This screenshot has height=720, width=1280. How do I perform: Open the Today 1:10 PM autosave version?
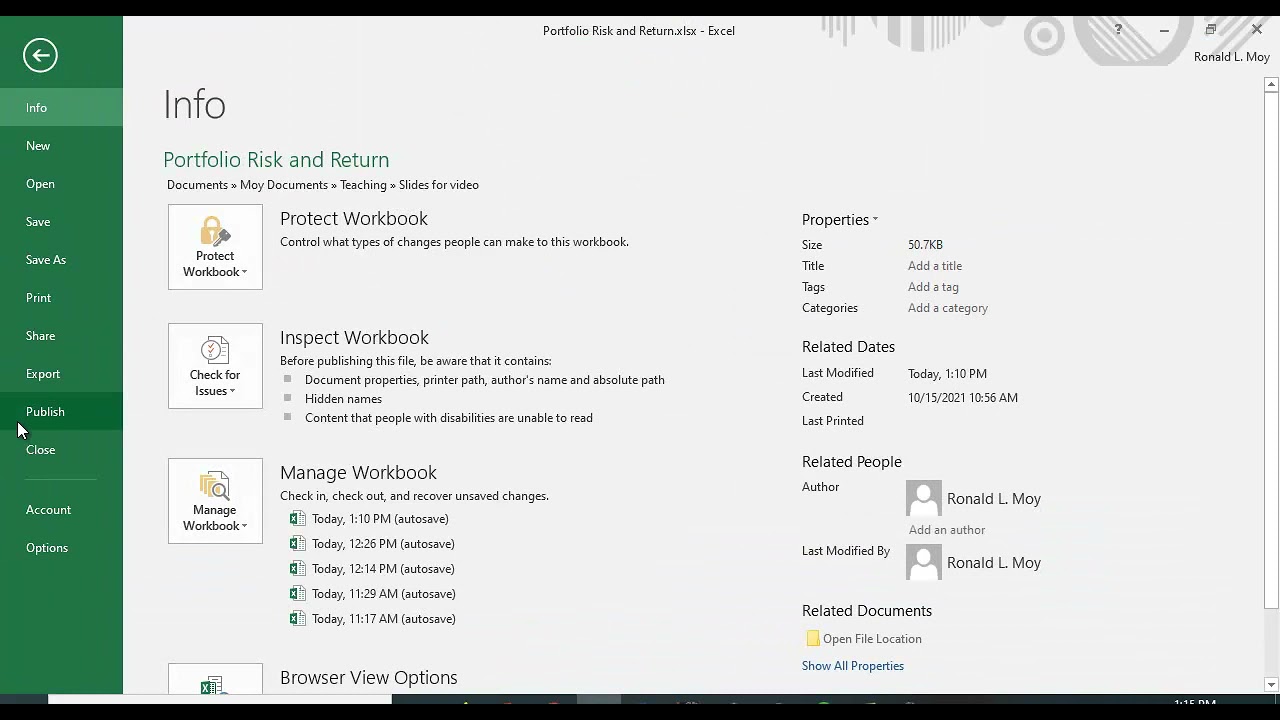pyautogui.click(x=380, y=519)
